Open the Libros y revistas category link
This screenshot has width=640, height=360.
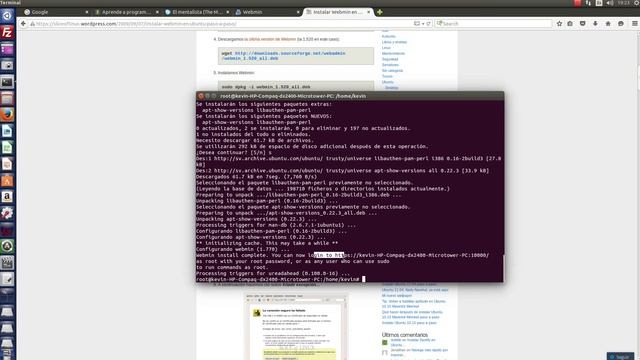click(x=394, y=42)
